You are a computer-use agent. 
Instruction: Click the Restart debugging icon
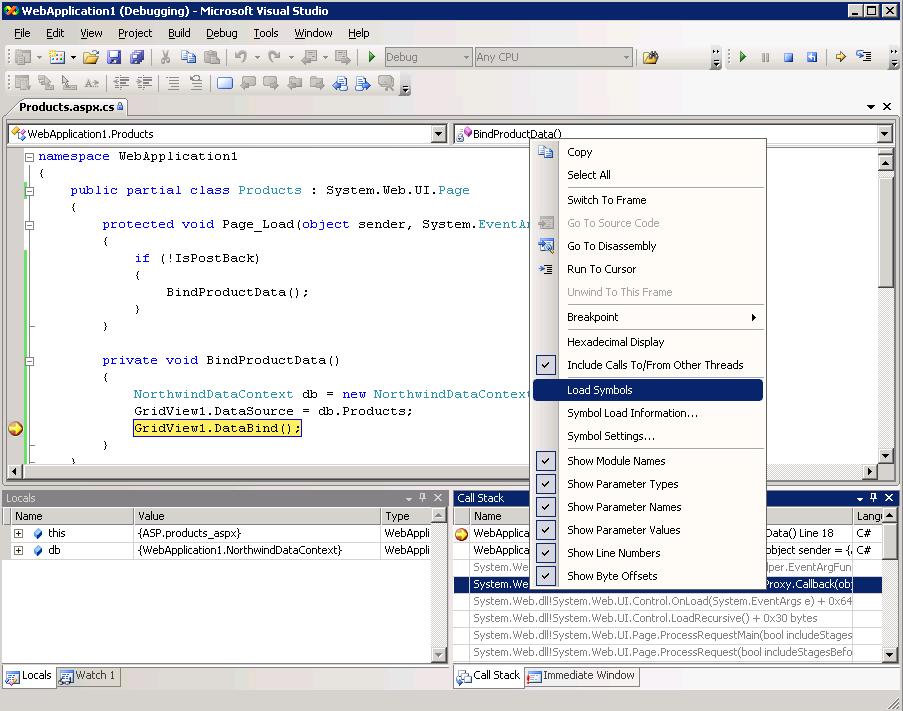pos(811,57)
